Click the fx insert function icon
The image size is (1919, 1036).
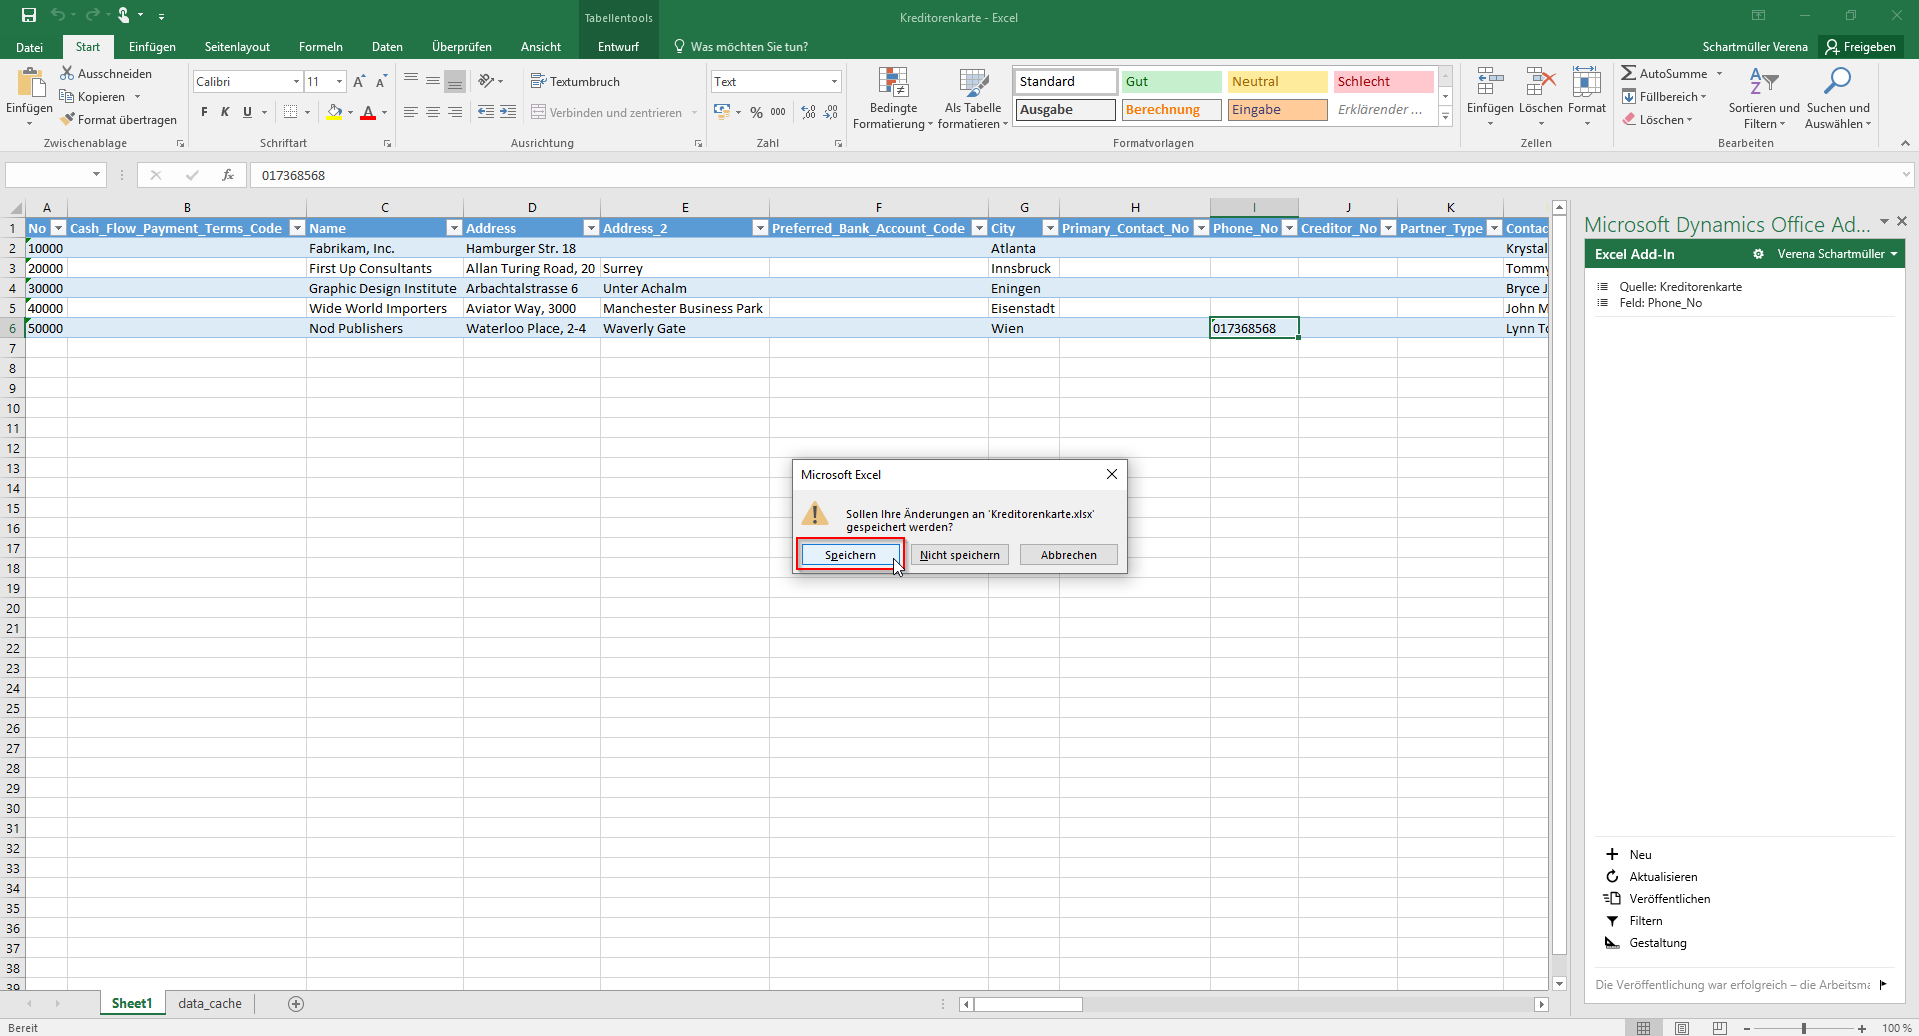[228, 175]
